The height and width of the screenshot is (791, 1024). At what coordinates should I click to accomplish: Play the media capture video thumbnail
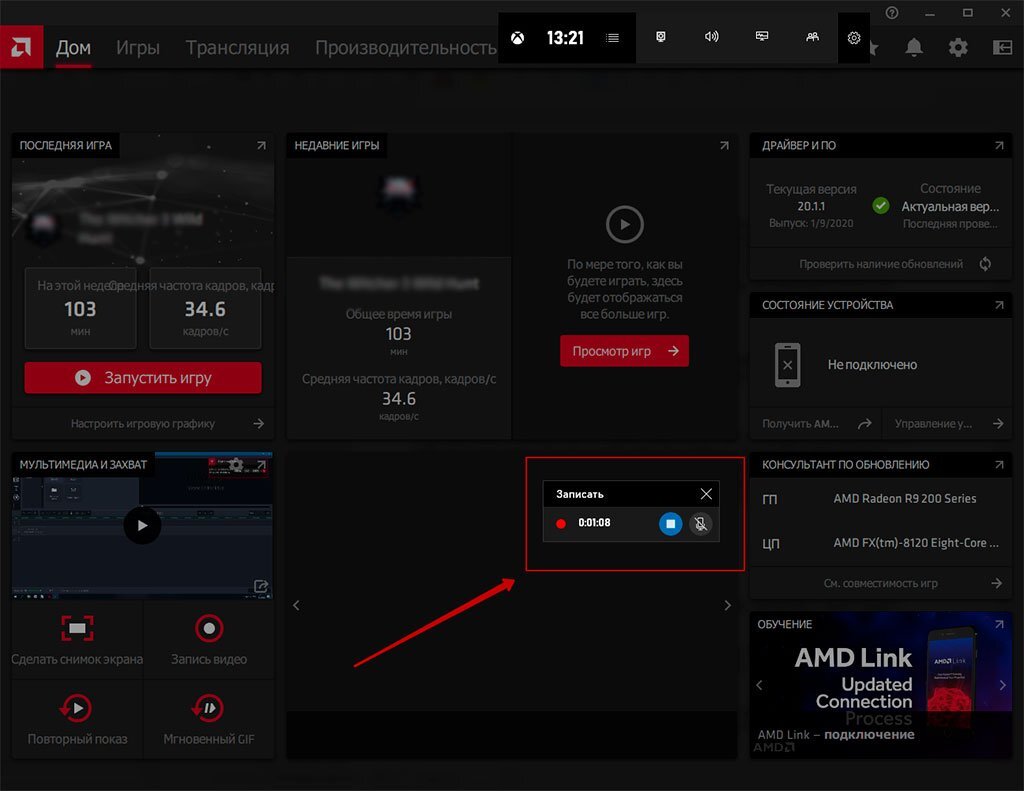pos(142,525)
